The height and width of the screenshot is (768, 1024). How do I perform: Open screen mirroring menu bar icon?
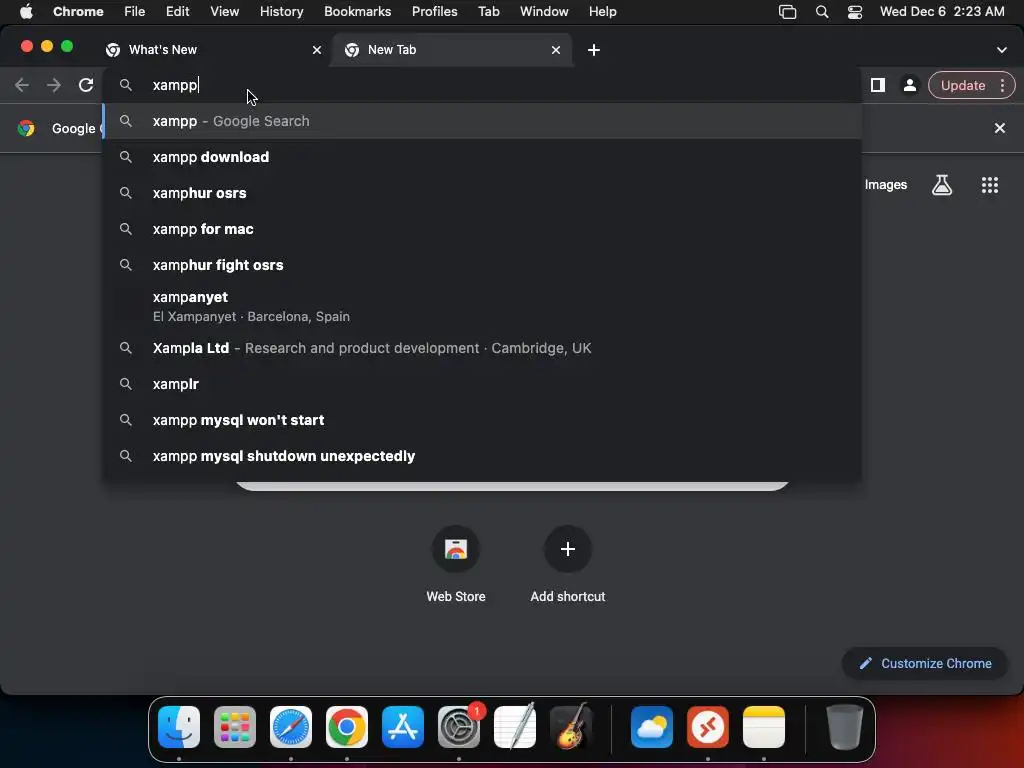click(x=788, y=12)
